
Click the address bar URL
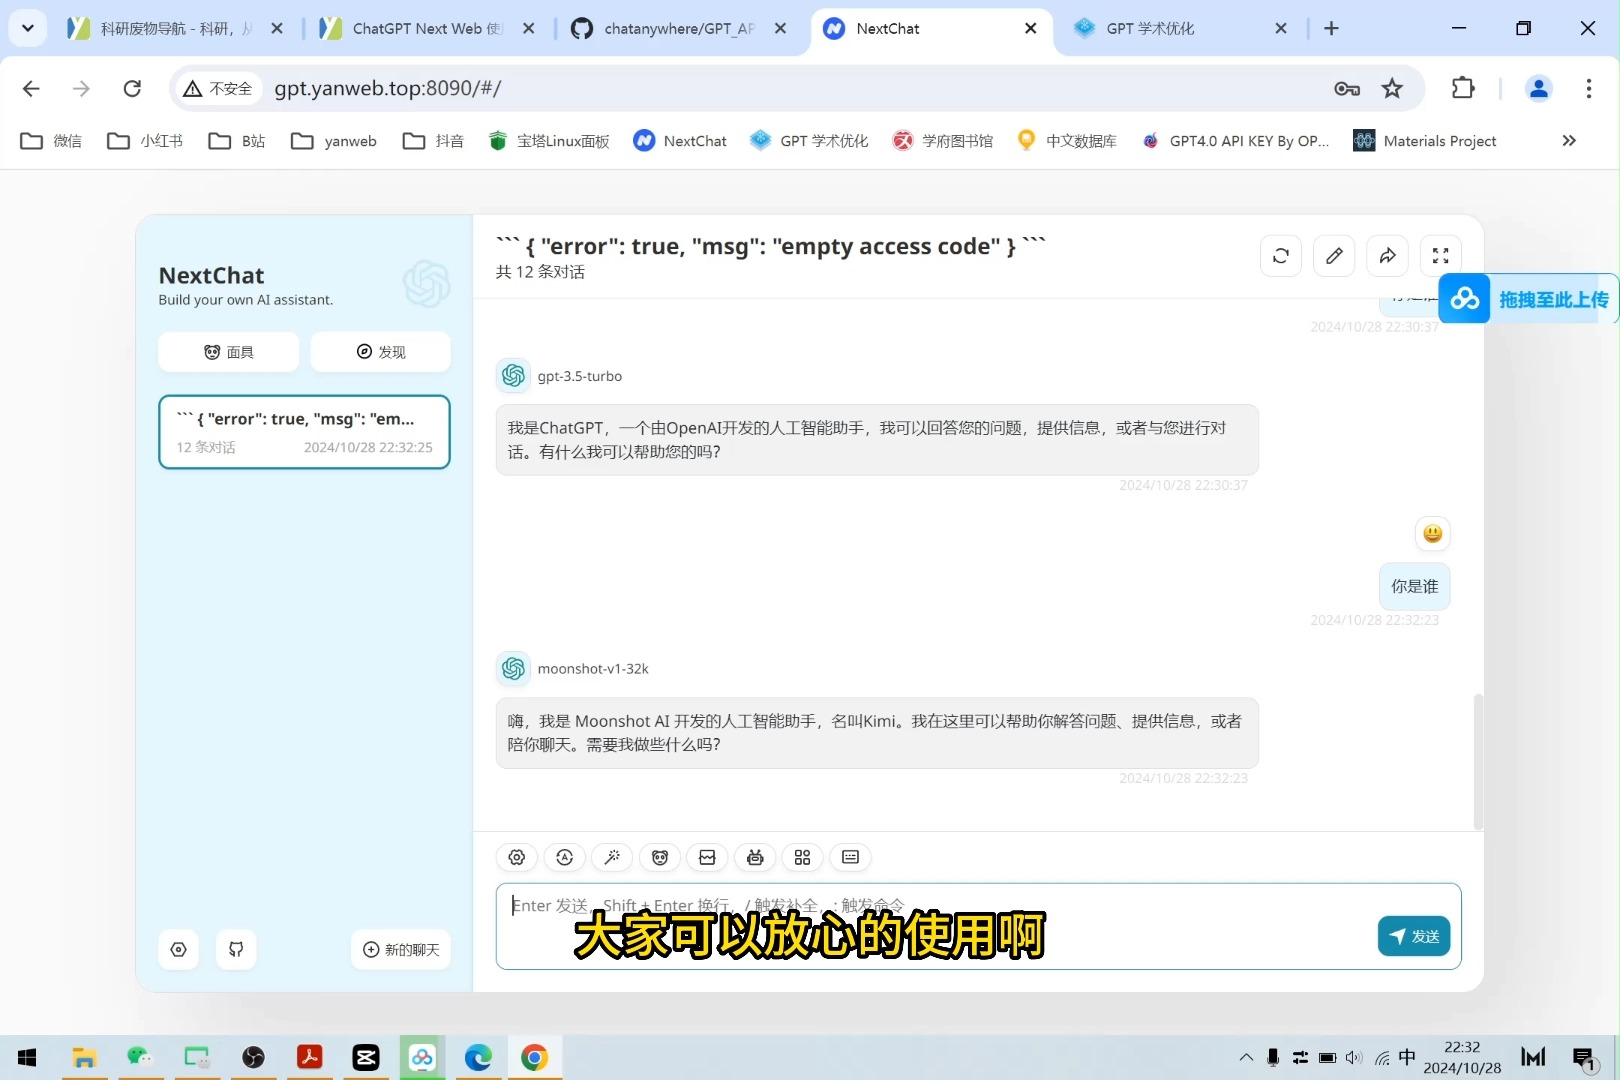[x=388, y=88]
